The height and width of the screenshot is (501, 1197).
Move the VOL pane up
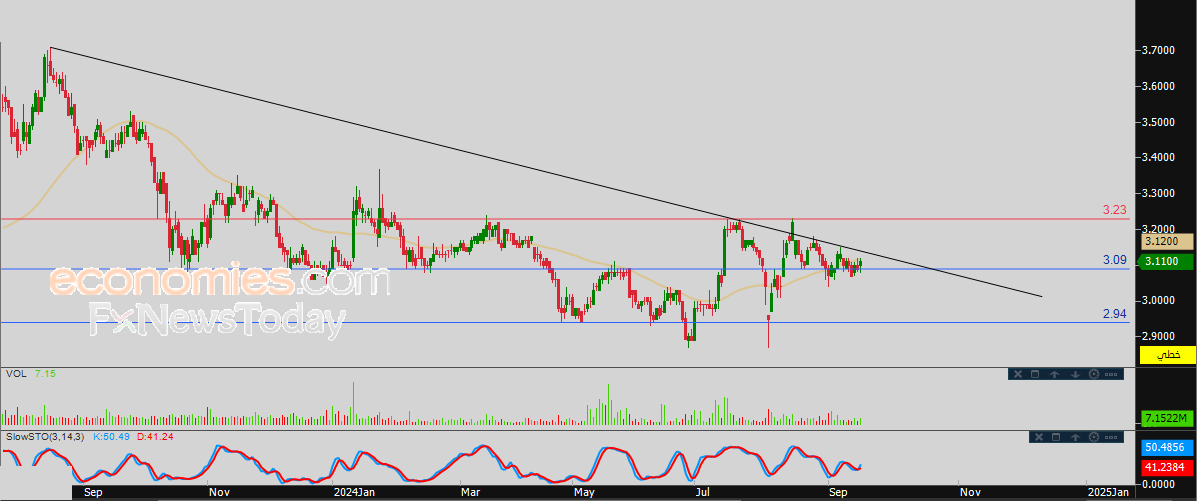point(1054,374)
